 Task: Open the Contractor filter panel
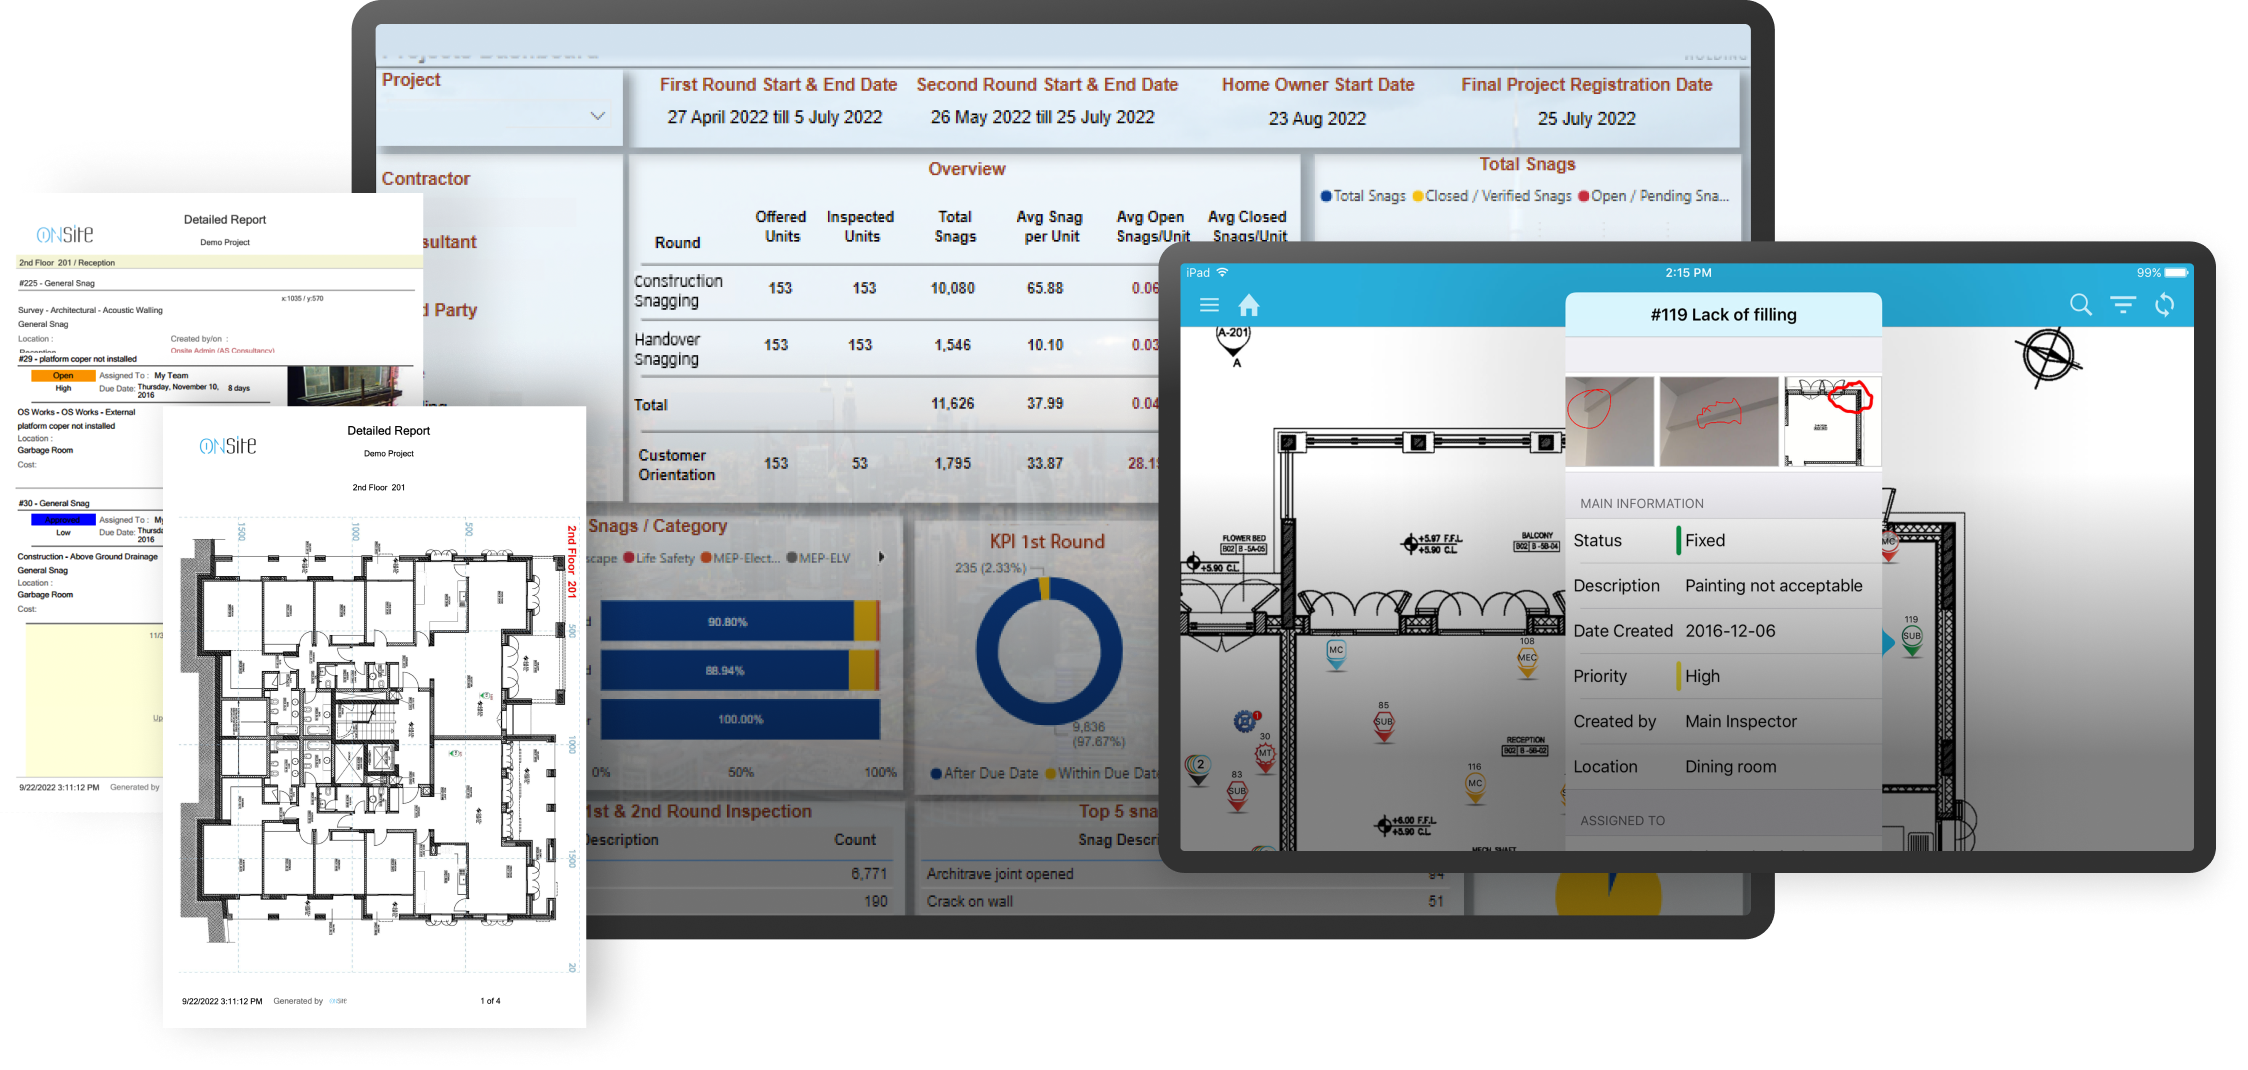[x=426, y=179]
